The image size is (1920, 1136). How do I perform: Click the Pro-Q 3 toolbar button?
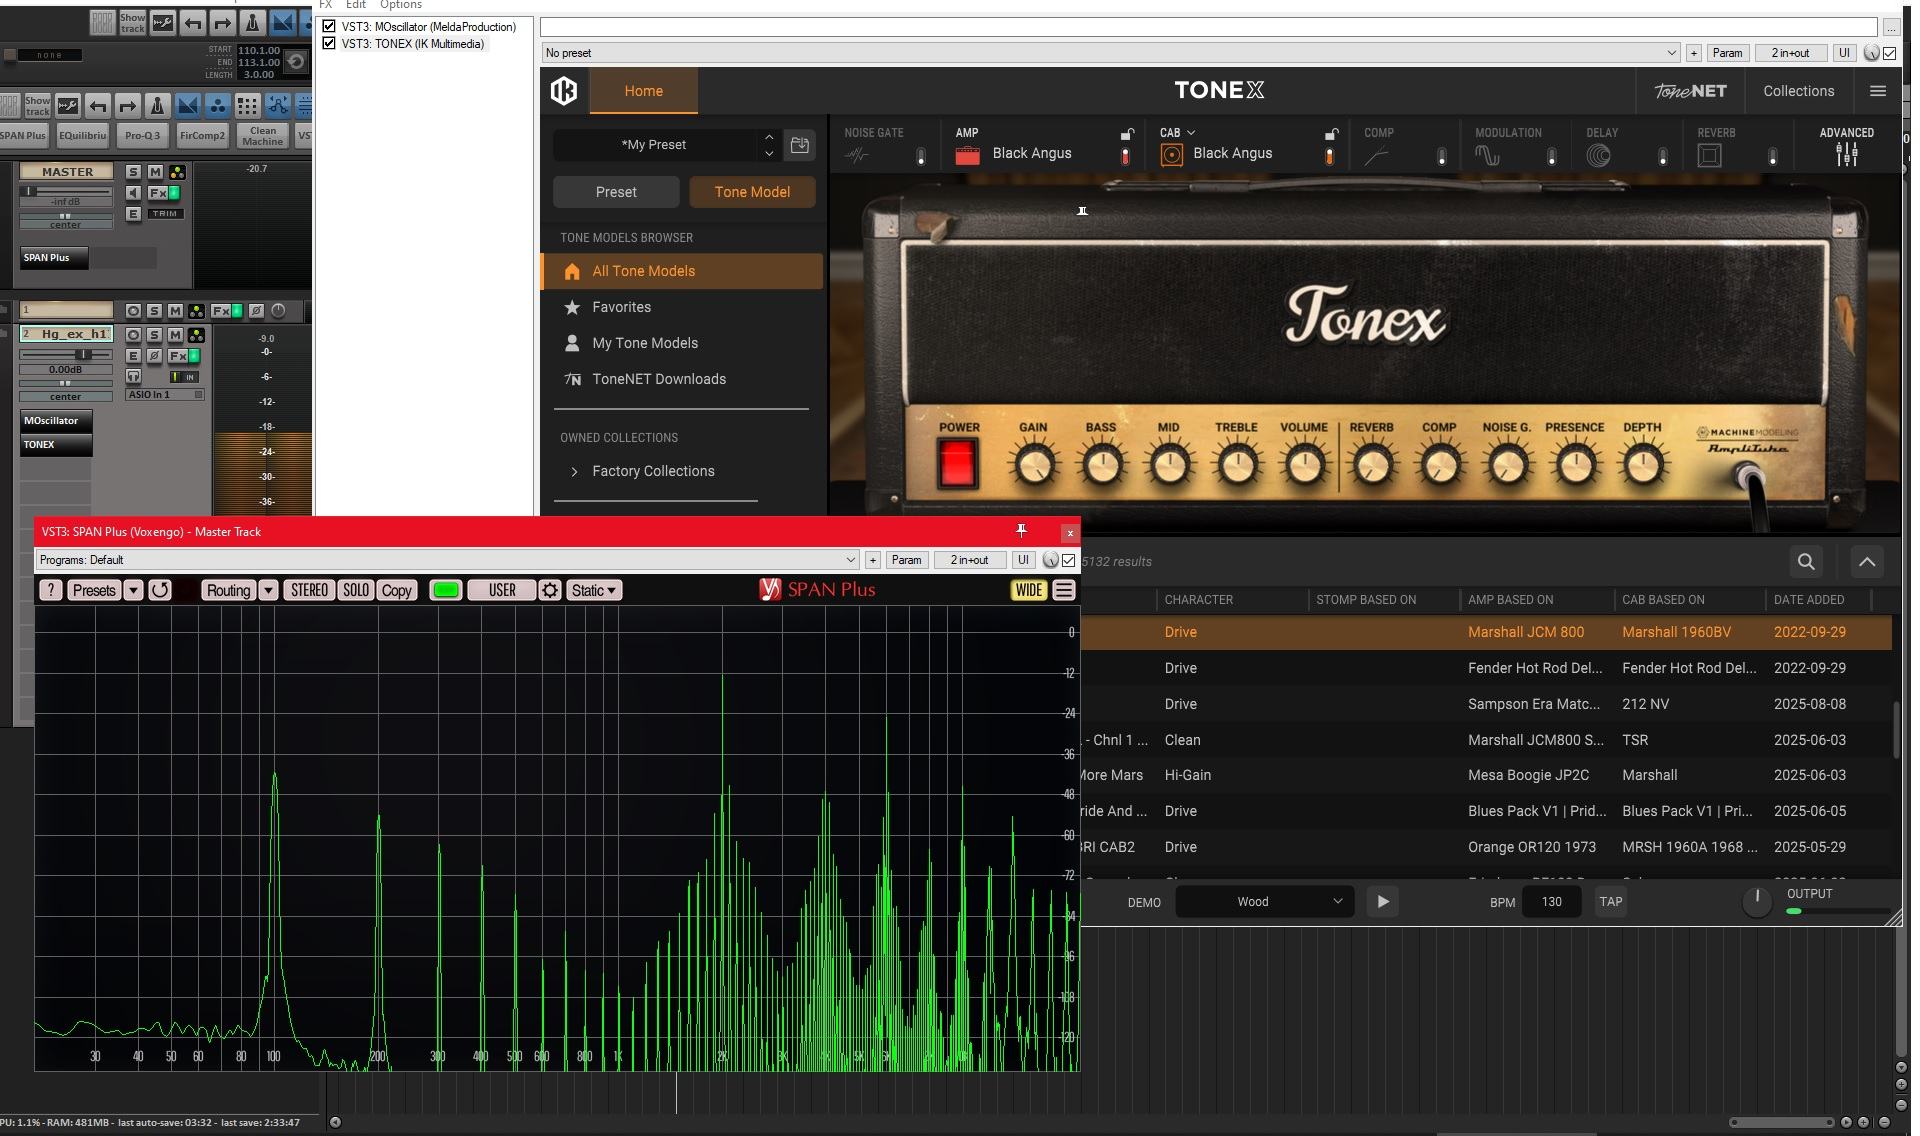point(142,135)
